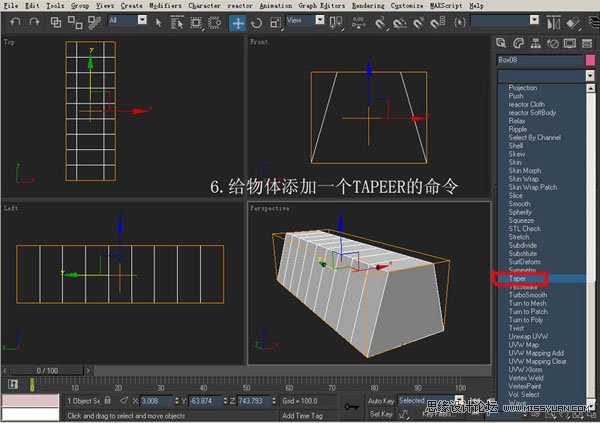This screenshot has width=600, height=423.
Task: Open the Utilities command panel tab
Action: coord(586,43)
